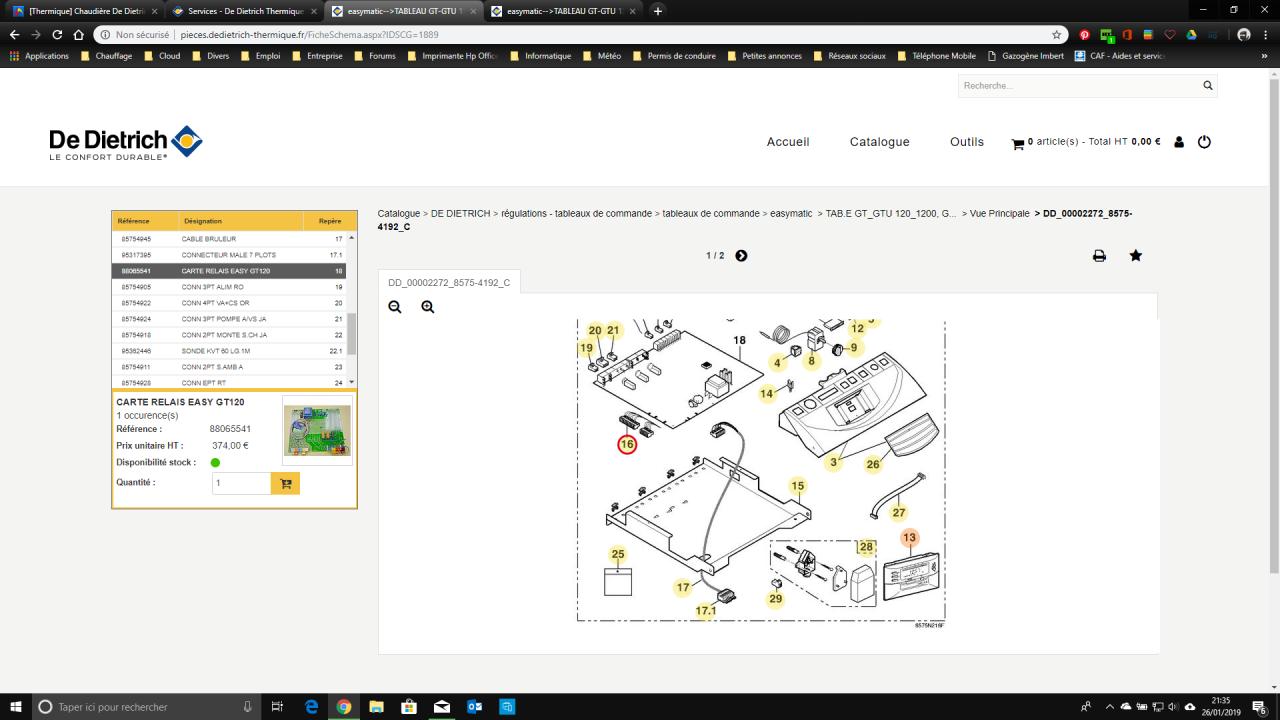Open Microsoft Edge from the taskbar
The height and width of the screenshot is (720, 1280).
(x=311, y=707)
